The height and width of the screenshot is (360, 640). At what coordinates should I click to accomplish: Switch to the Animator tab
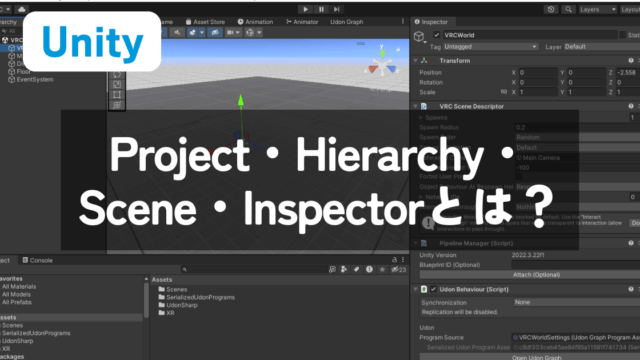pos(302,22)
